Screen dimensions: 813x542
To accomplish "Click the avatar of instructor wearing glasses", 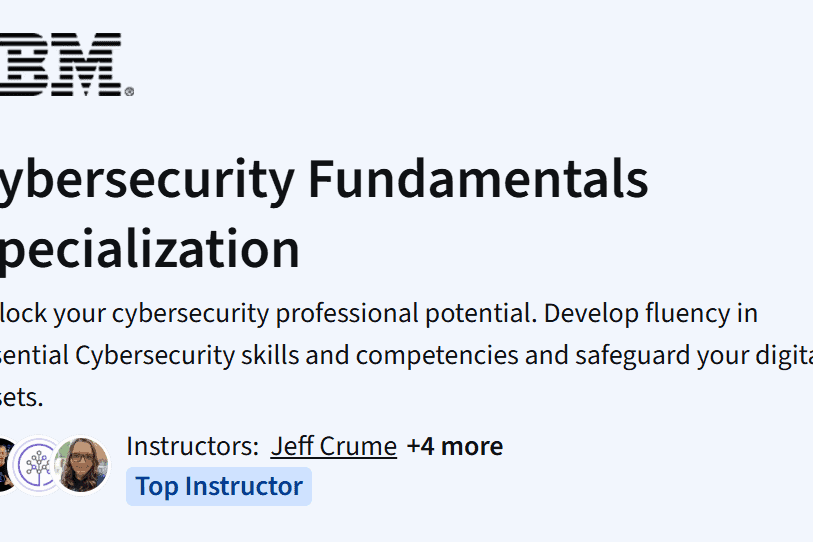I will (82, 464).
